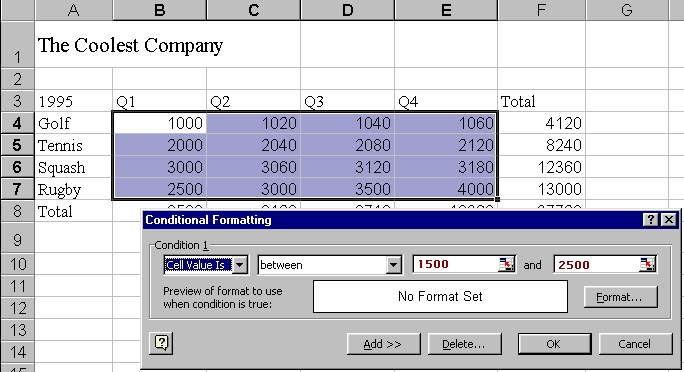Select row 1 header
This screenshot has height=372, width=684.
(17, 44)
